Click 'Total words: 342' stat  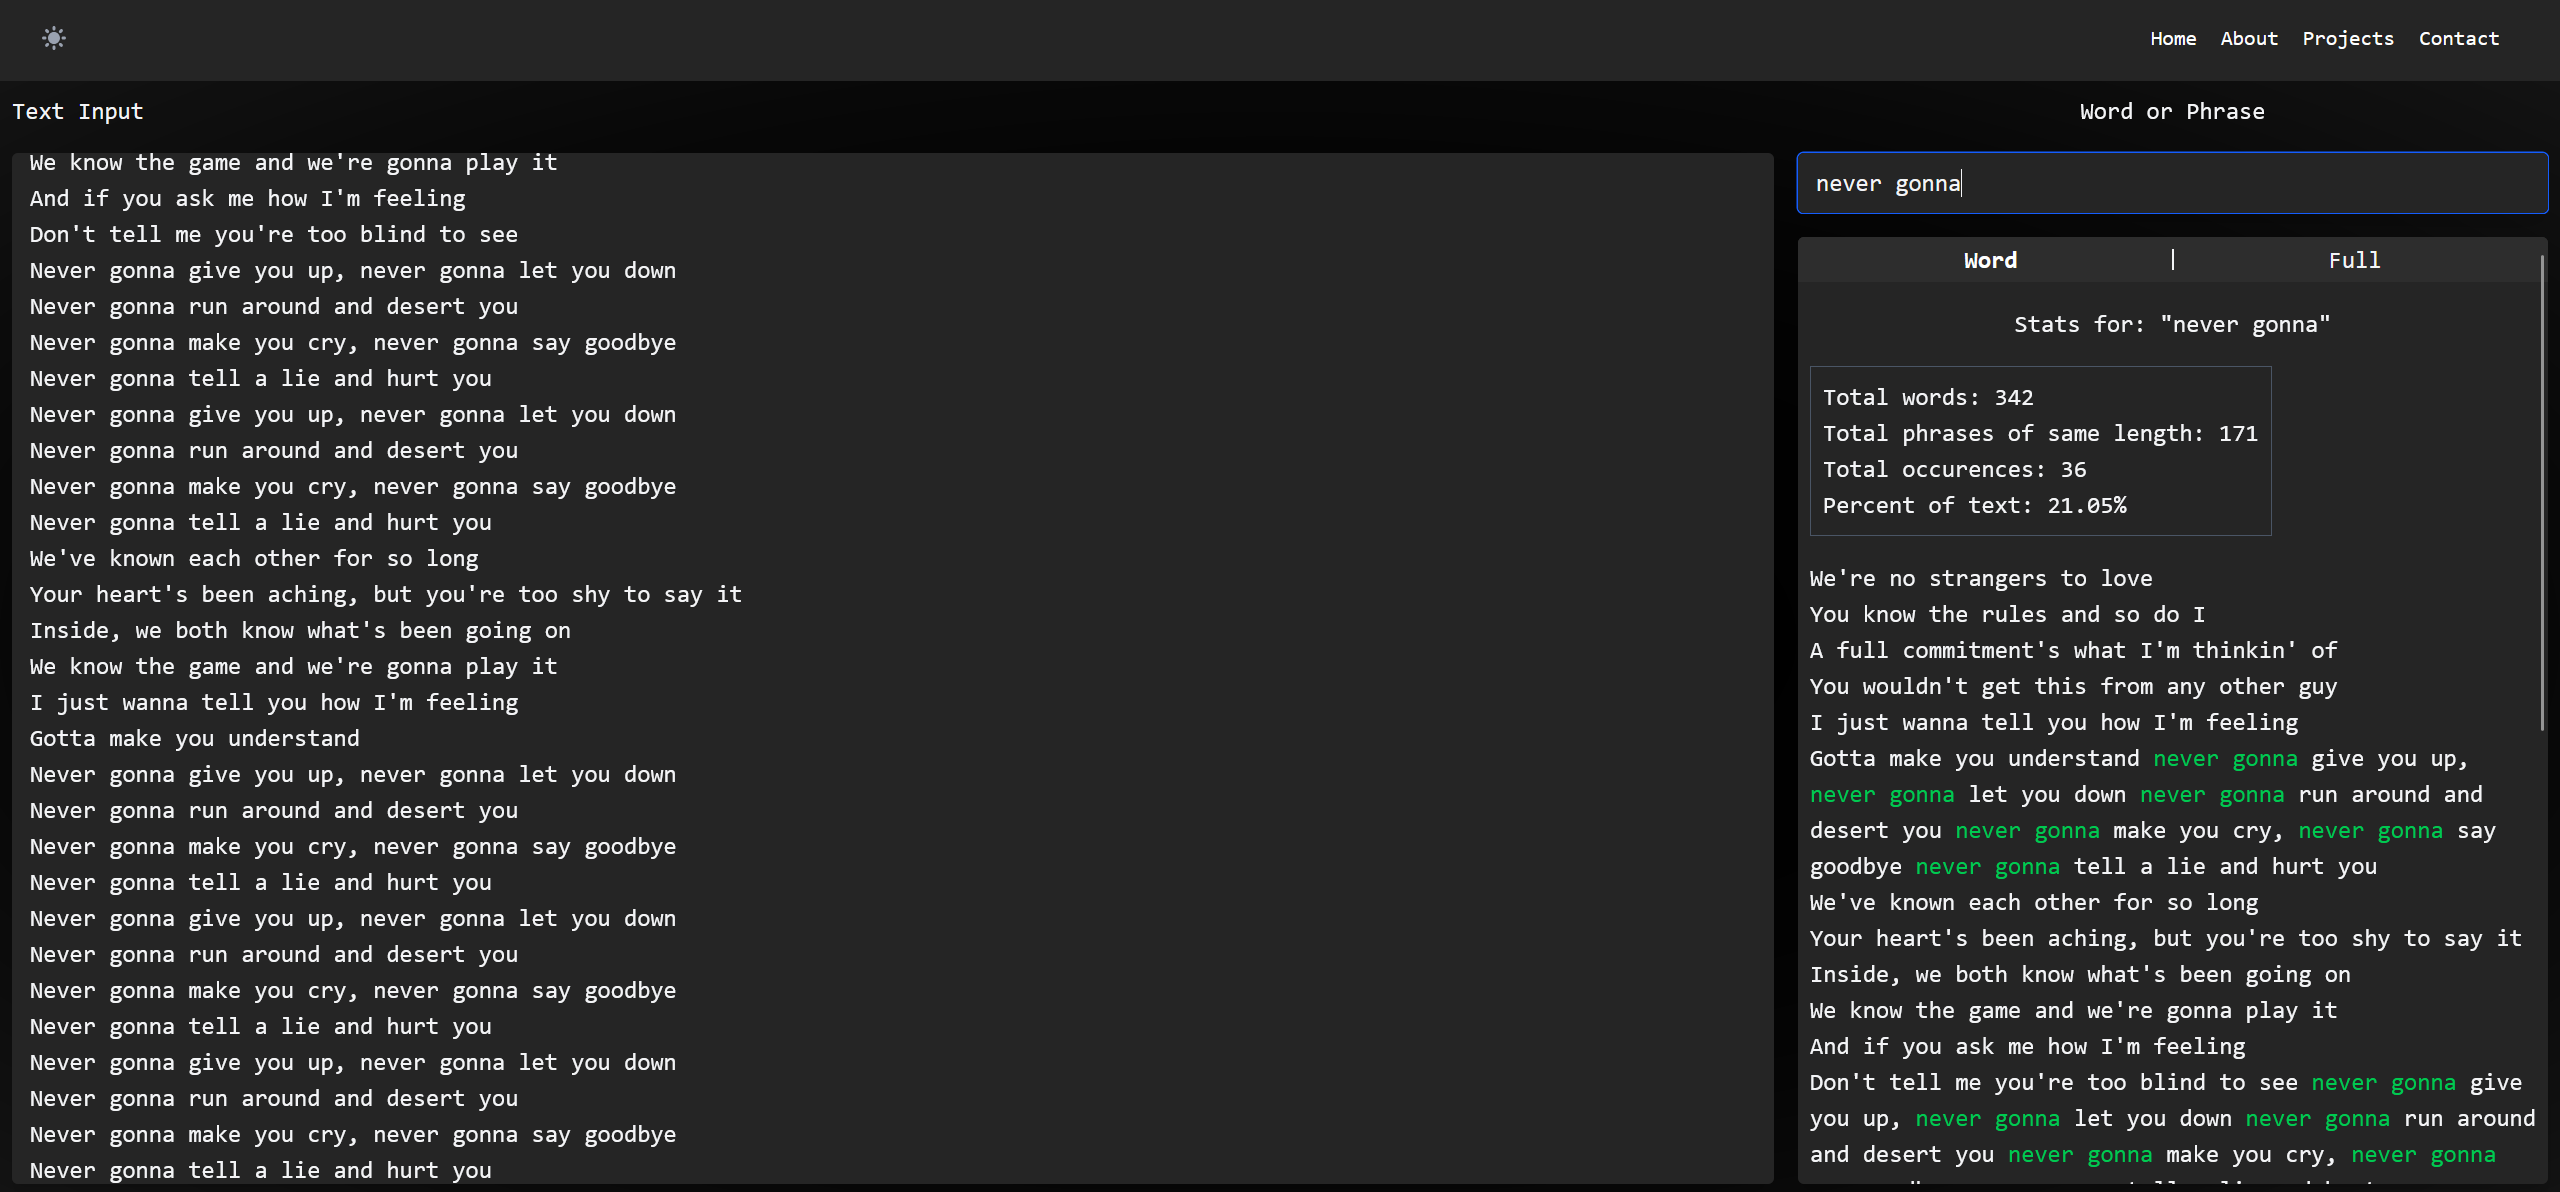coord(1928,397)
